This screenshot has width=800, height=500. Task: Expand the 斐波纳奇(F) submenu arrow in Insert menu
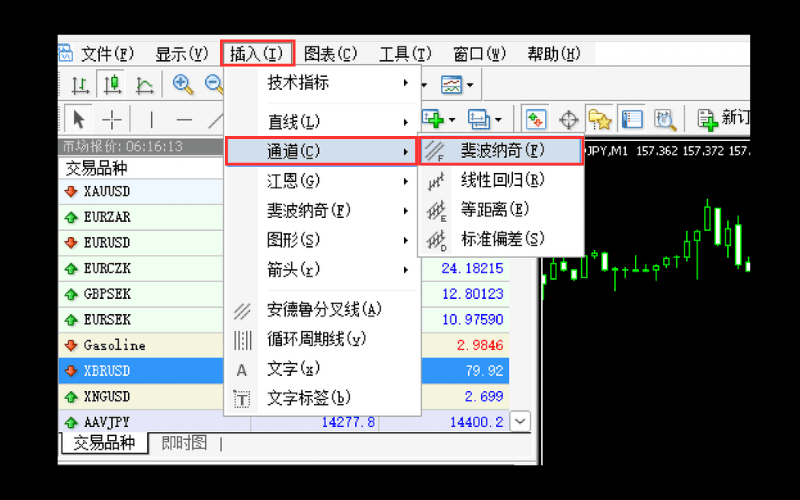tap(406, 211)
